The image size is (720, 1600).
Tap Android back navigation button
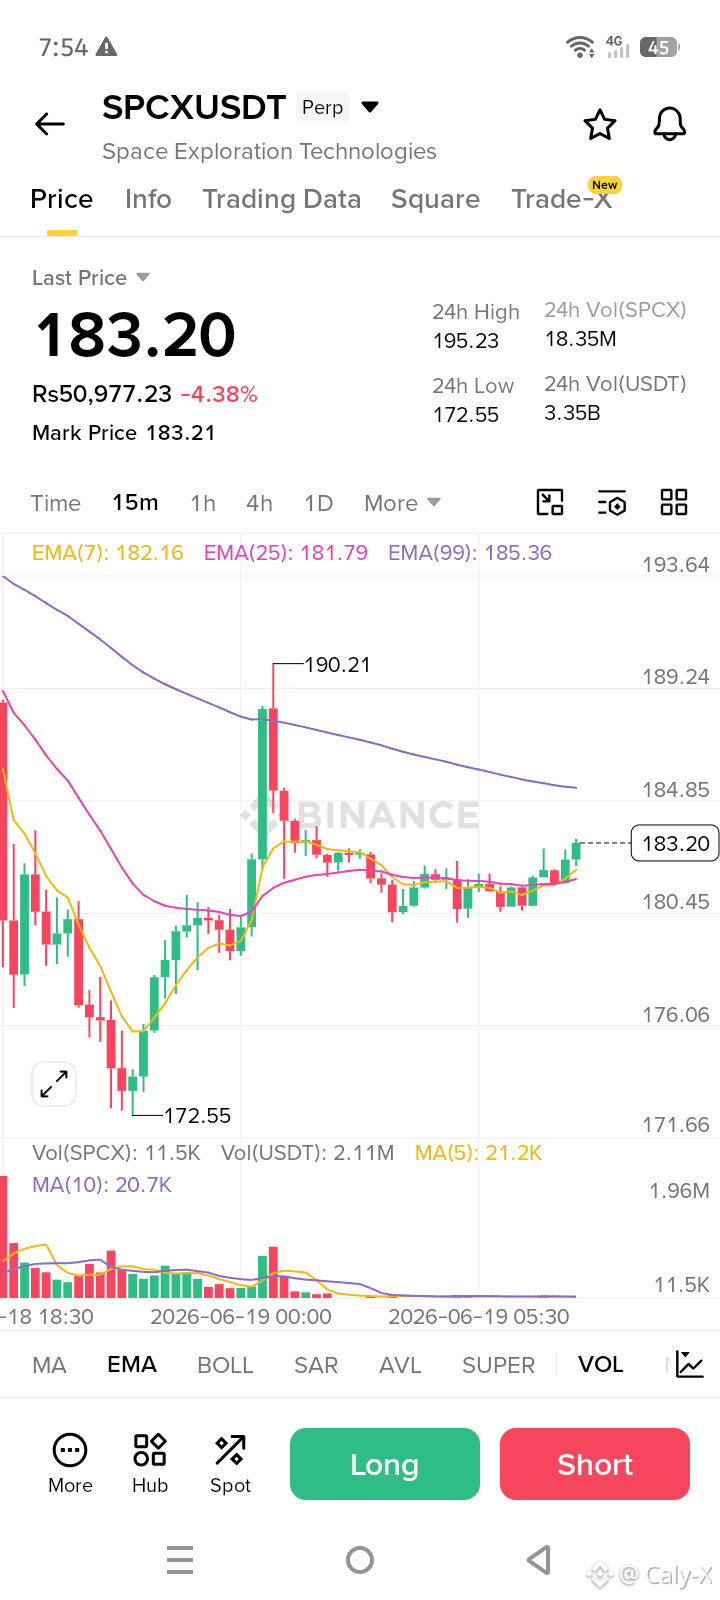(539, 1560)
